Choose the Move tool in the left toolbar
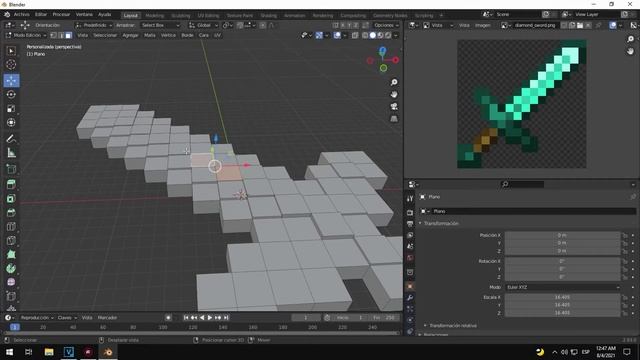 tap(11, 80)
